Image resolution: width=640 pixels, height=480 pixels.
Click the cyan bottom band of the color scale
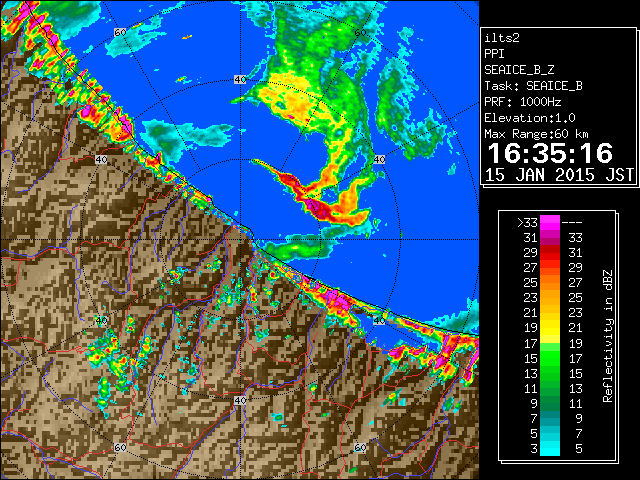click(x=550, y=448)
